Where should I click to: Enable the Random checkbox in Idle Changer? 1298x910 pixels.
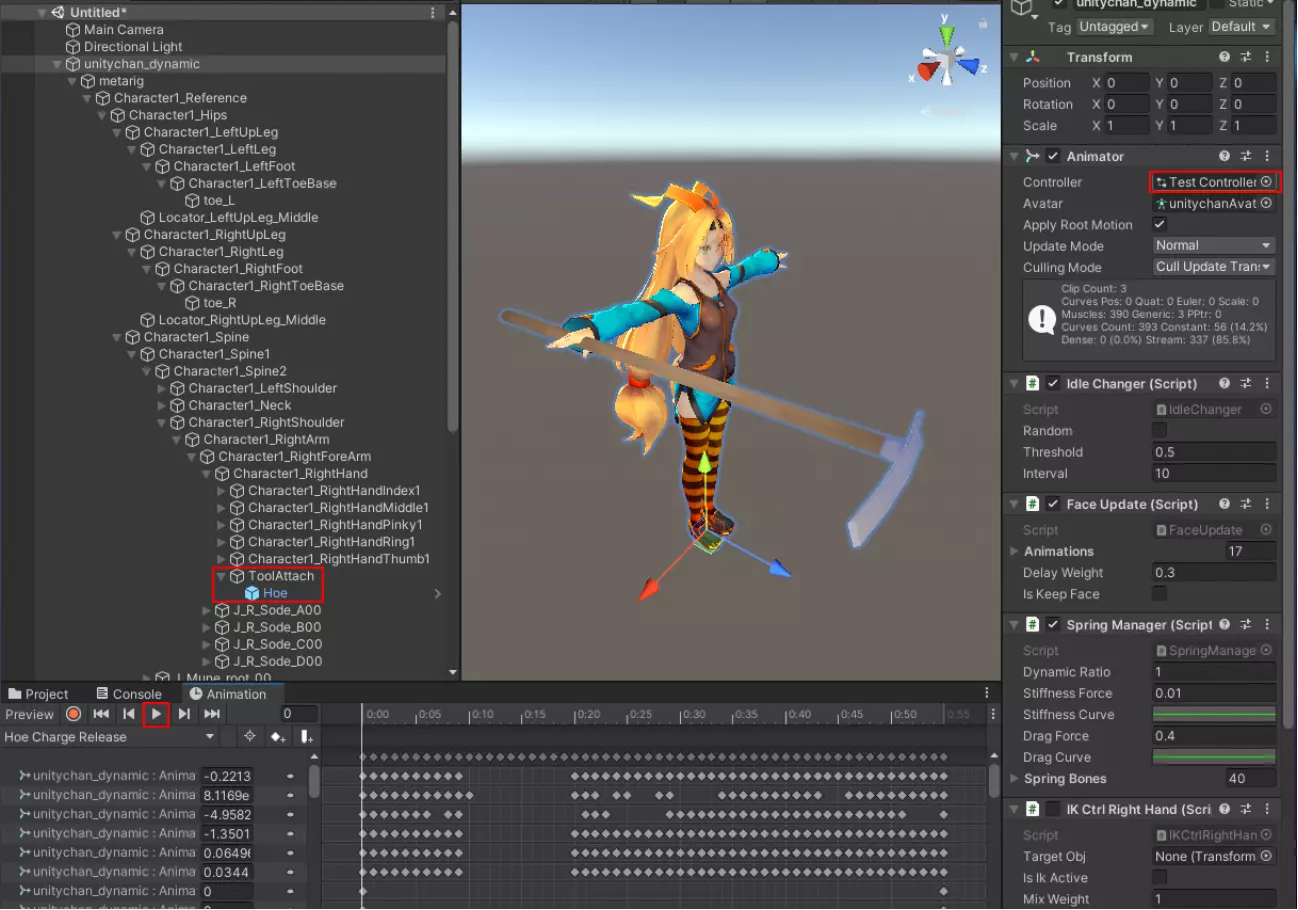pyautogui.click(x=1159, y=430)
